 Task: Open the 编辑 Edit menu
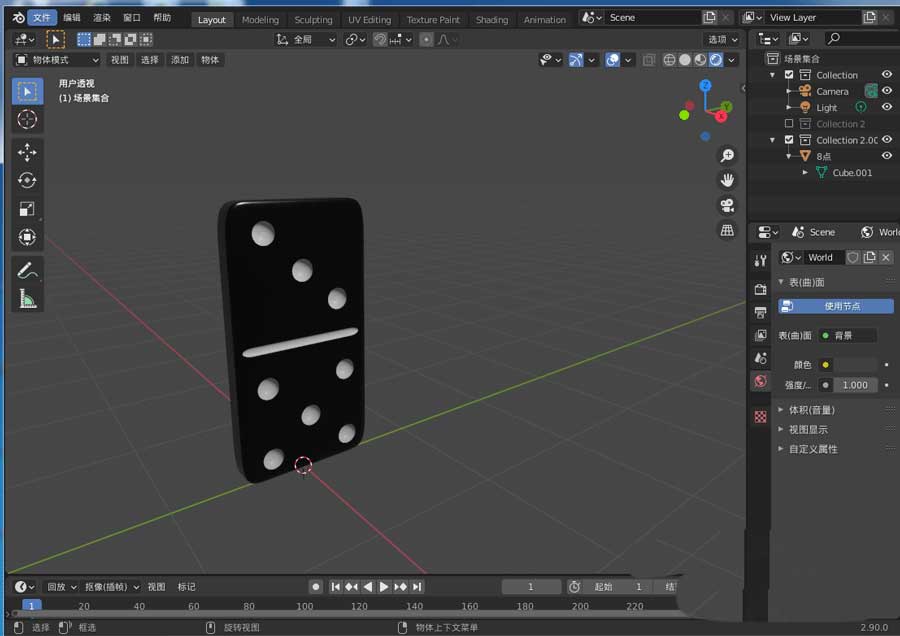click(72, 18)
